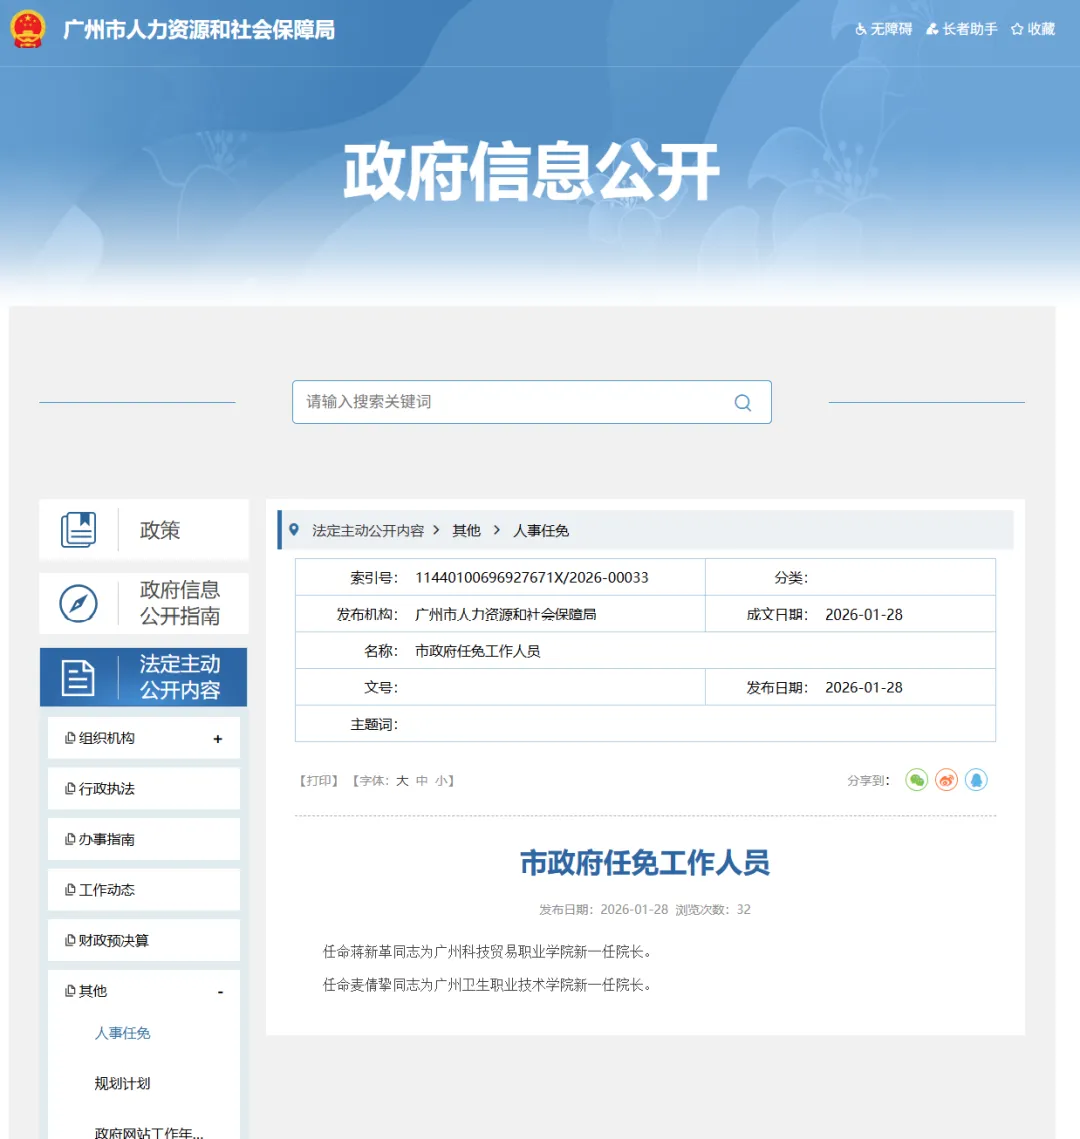This screenshot has height=1139, width=1080.
Task: Share the article via the Weibo icon
Action: (x=946, y=779)
